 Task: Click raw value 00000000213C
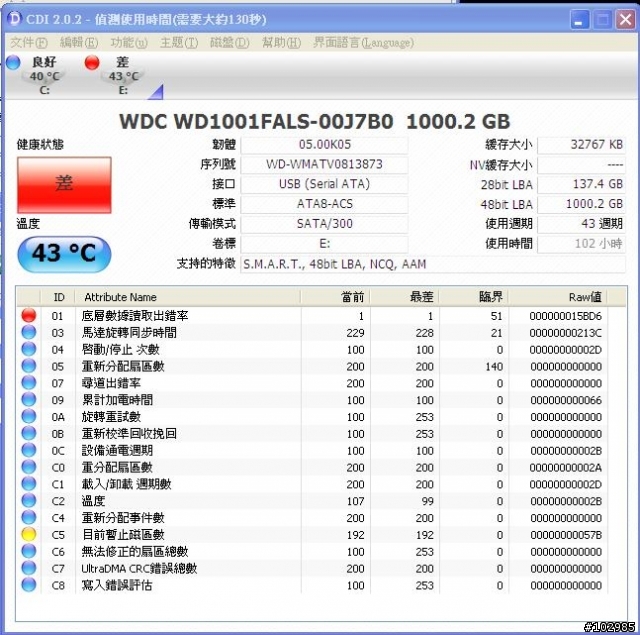(x=566, y=333)
